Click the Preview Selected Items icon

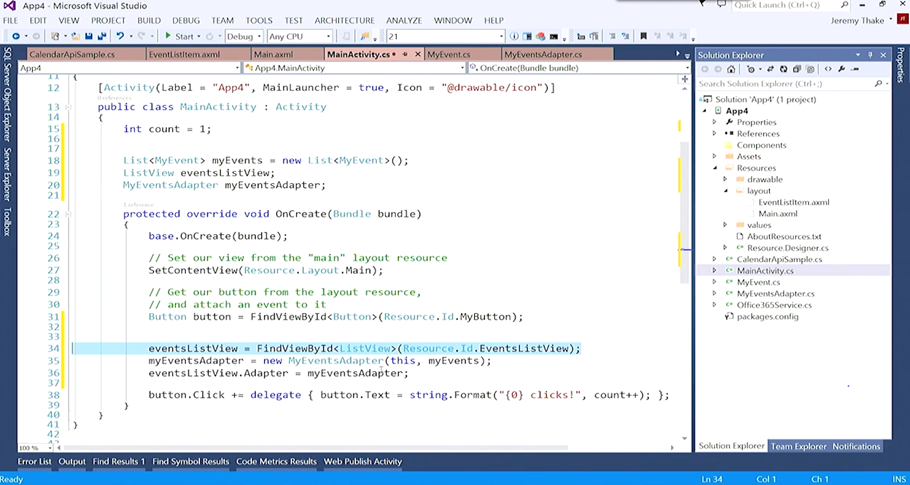click(x=855, y=69)
